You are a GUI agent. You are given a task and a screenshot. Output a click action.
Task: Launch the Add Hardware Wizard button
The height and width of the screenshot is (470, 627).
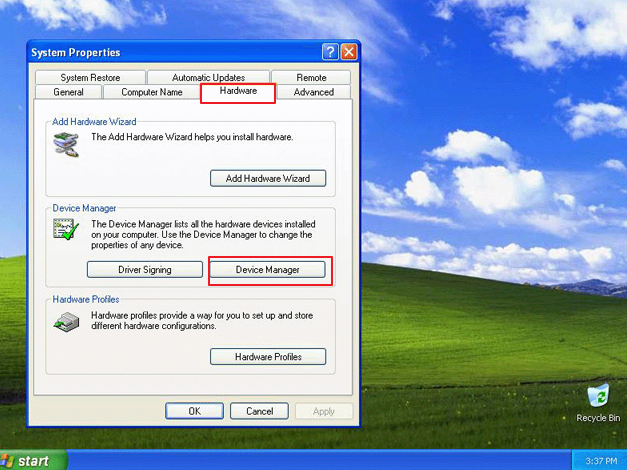[268, 178]
